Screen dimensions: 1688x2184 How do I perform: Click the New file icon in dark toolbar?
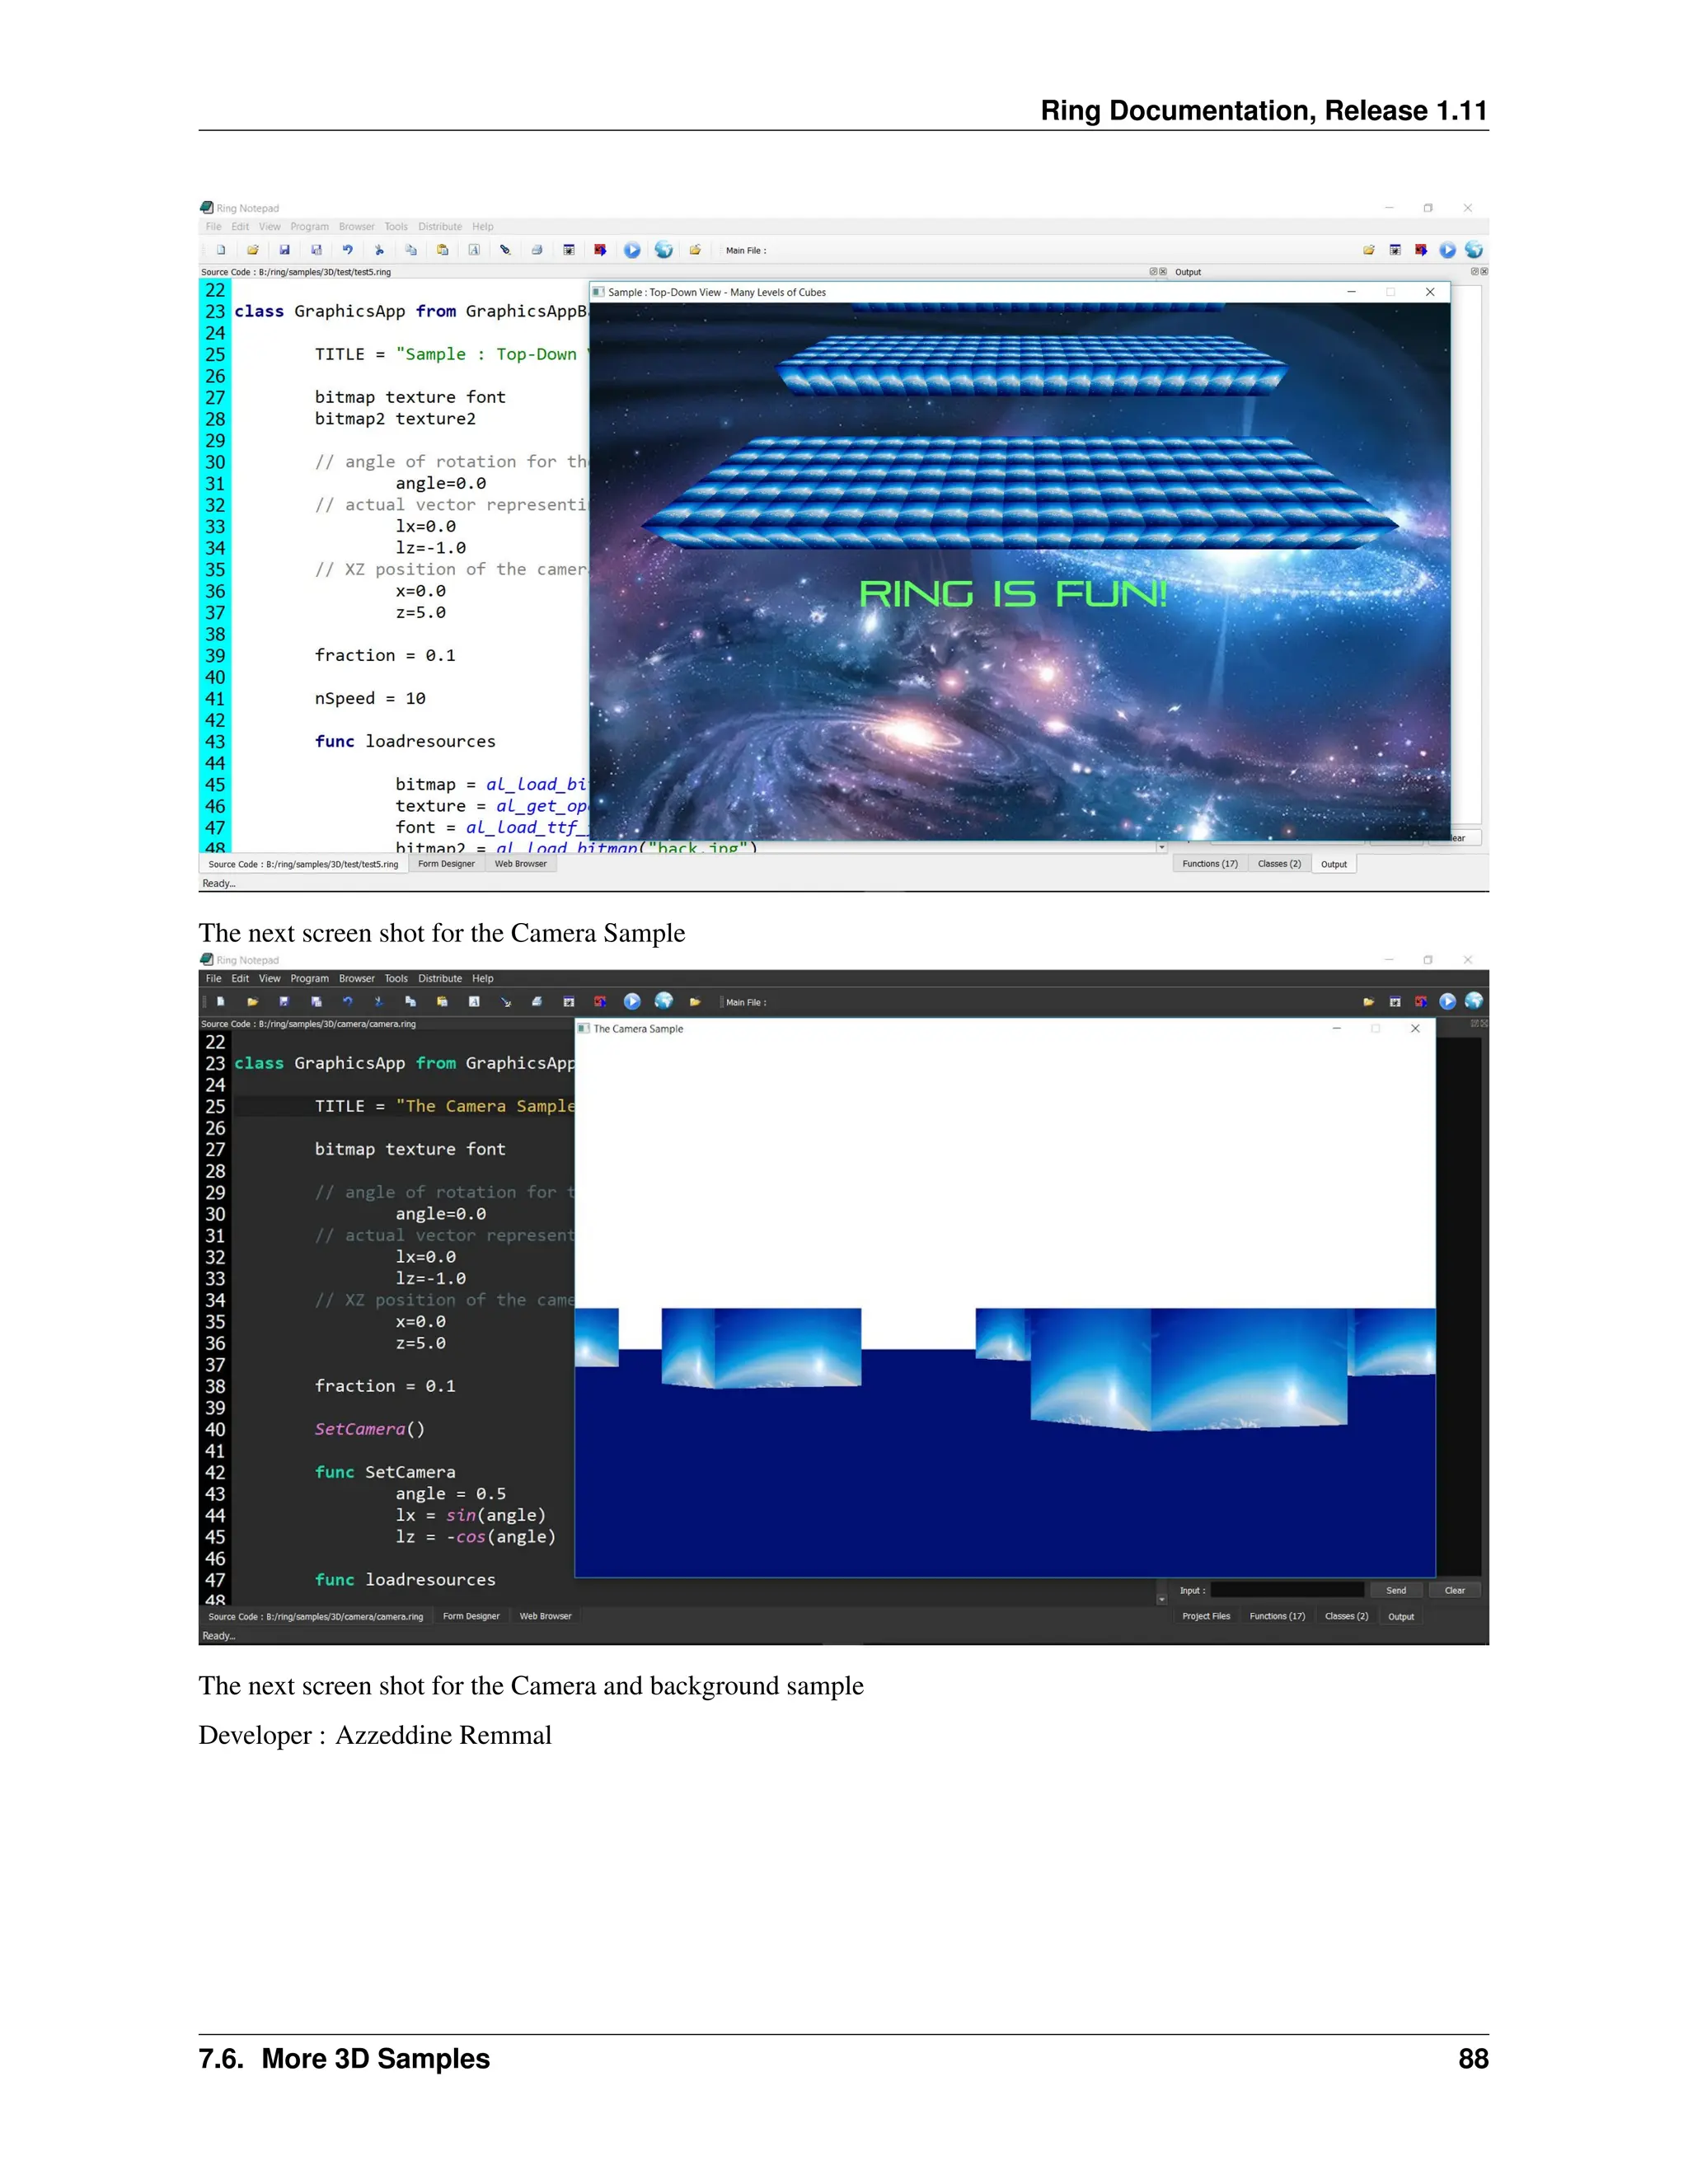point(221,1001)
